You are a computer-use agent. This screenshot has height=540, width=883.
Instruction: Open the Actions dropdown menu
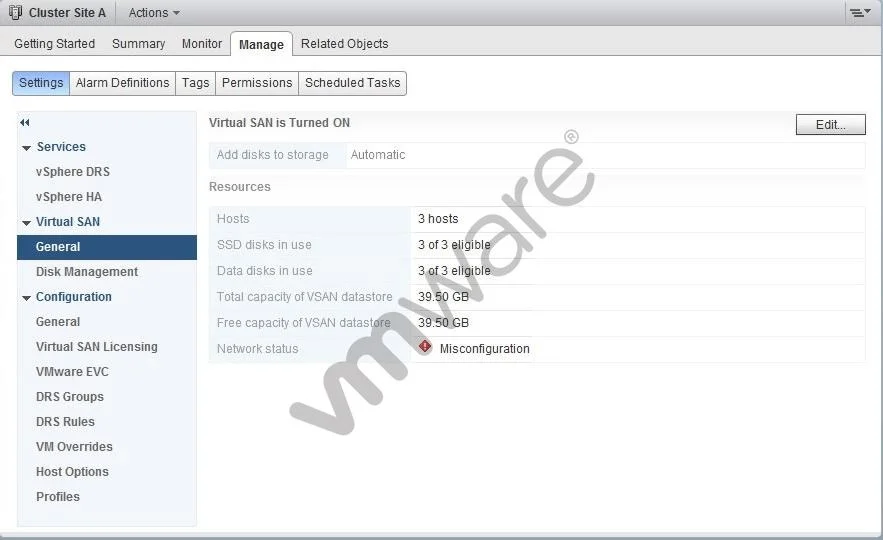click(154, 12)
